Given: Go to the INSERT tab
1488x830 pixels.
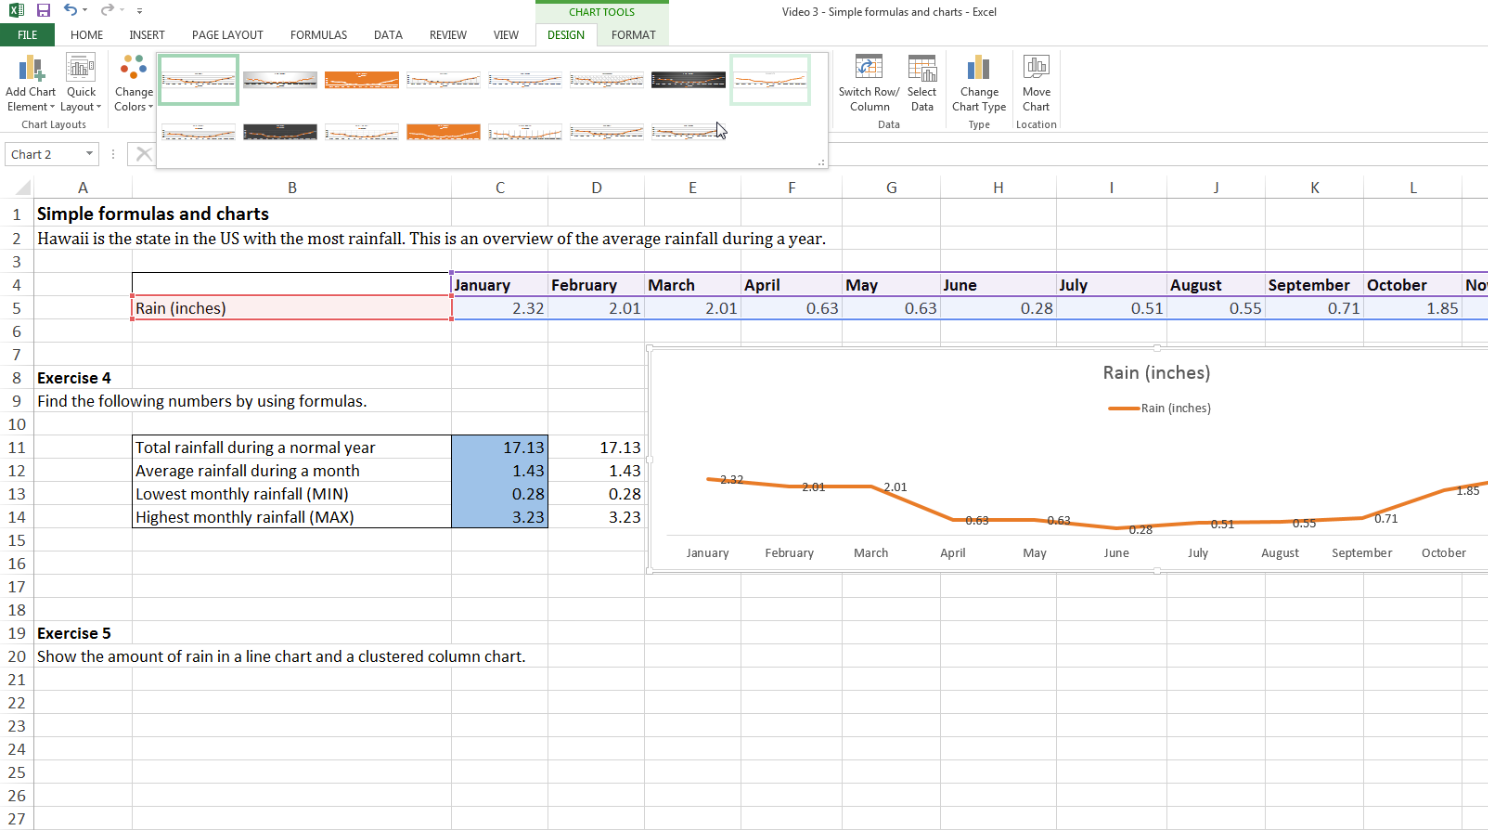Looking at the screenshot, I should [x=147, y=35].
